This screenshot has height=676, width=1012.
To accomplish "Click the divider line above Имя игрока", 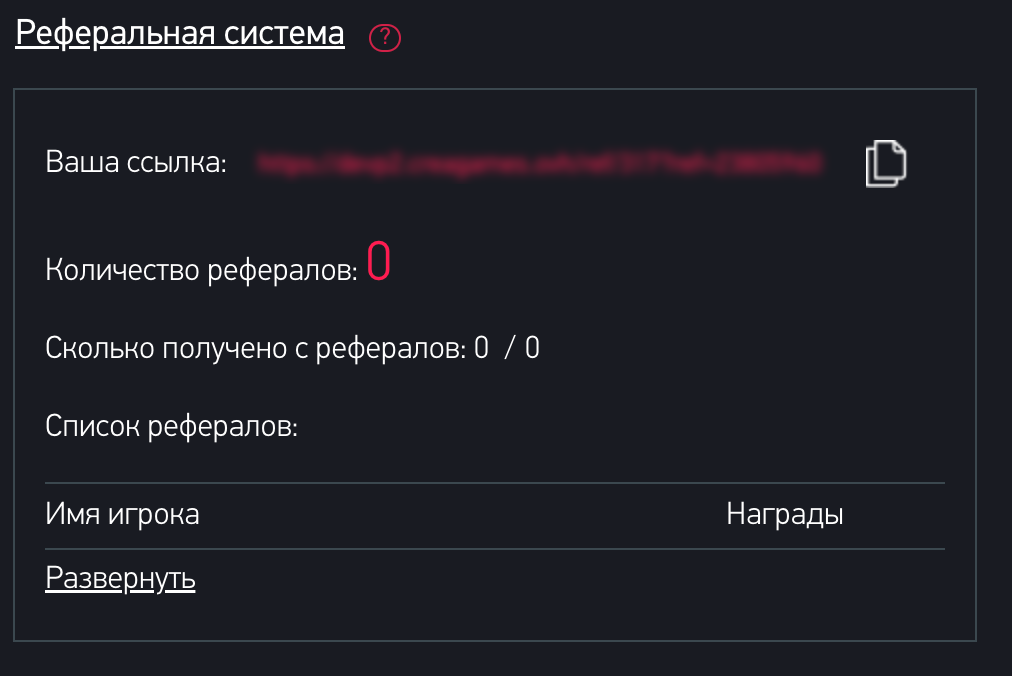I will point(495,483).
